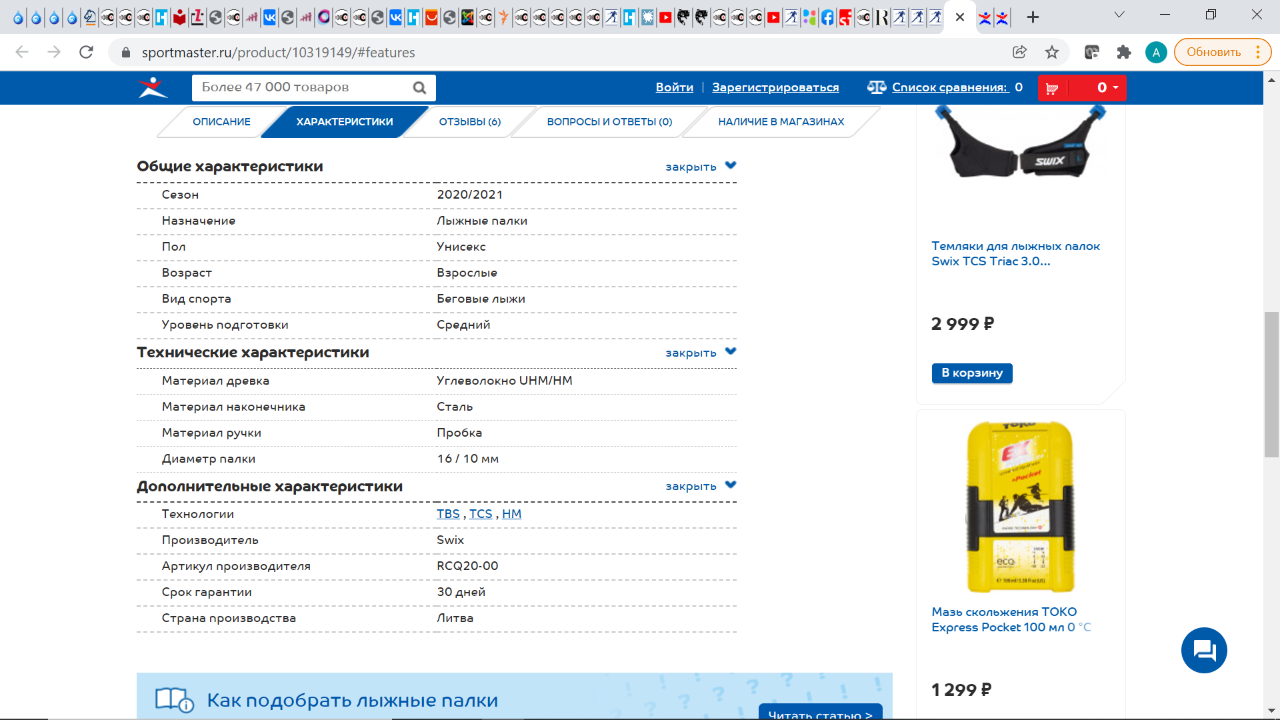Viewport: 1280px width, 720px height.
Task: Open the shopping cart icon
Action: point(1052,88)
